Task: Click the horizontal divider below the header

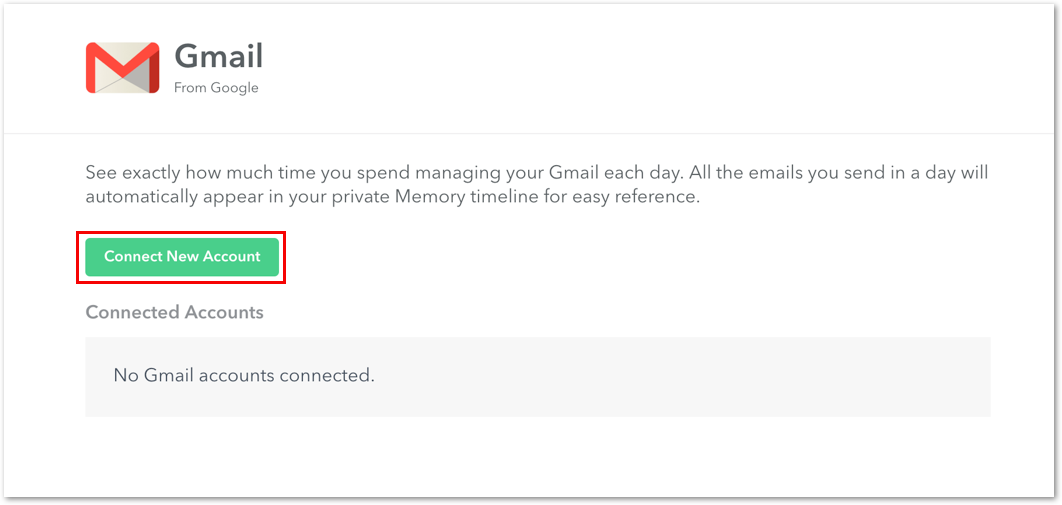Action: (531, 133)
